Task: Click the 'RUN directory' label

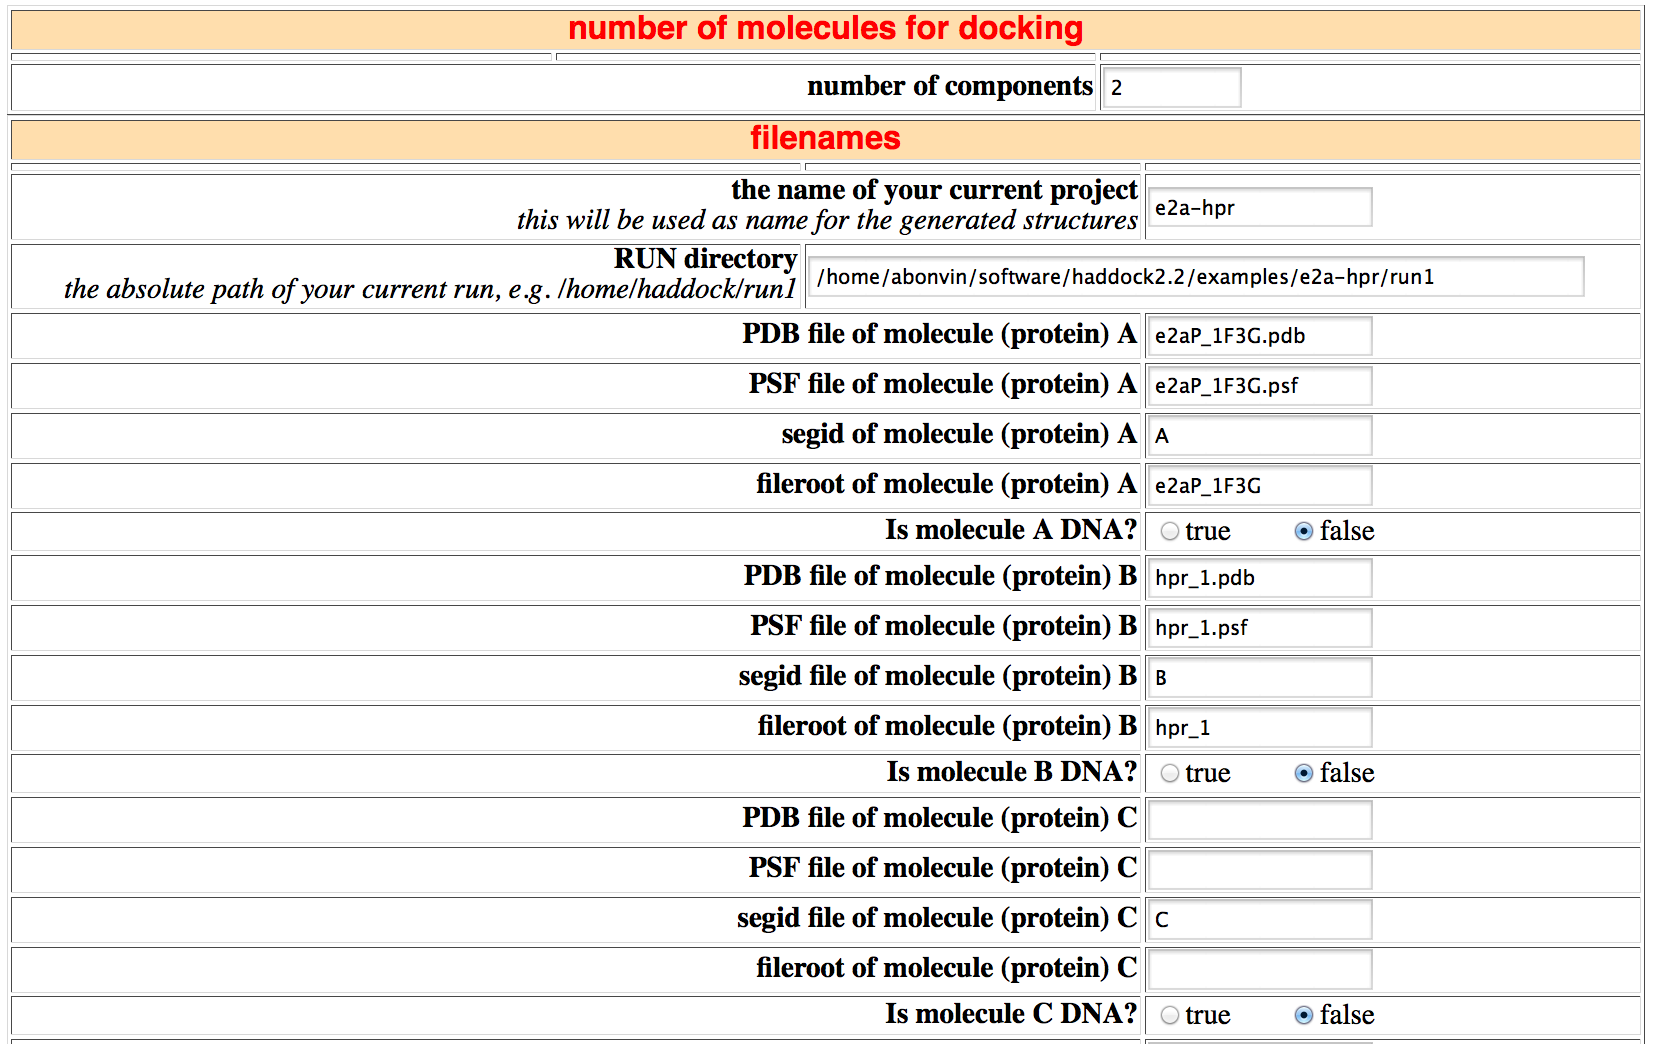Action: click(x=705, y=258)
